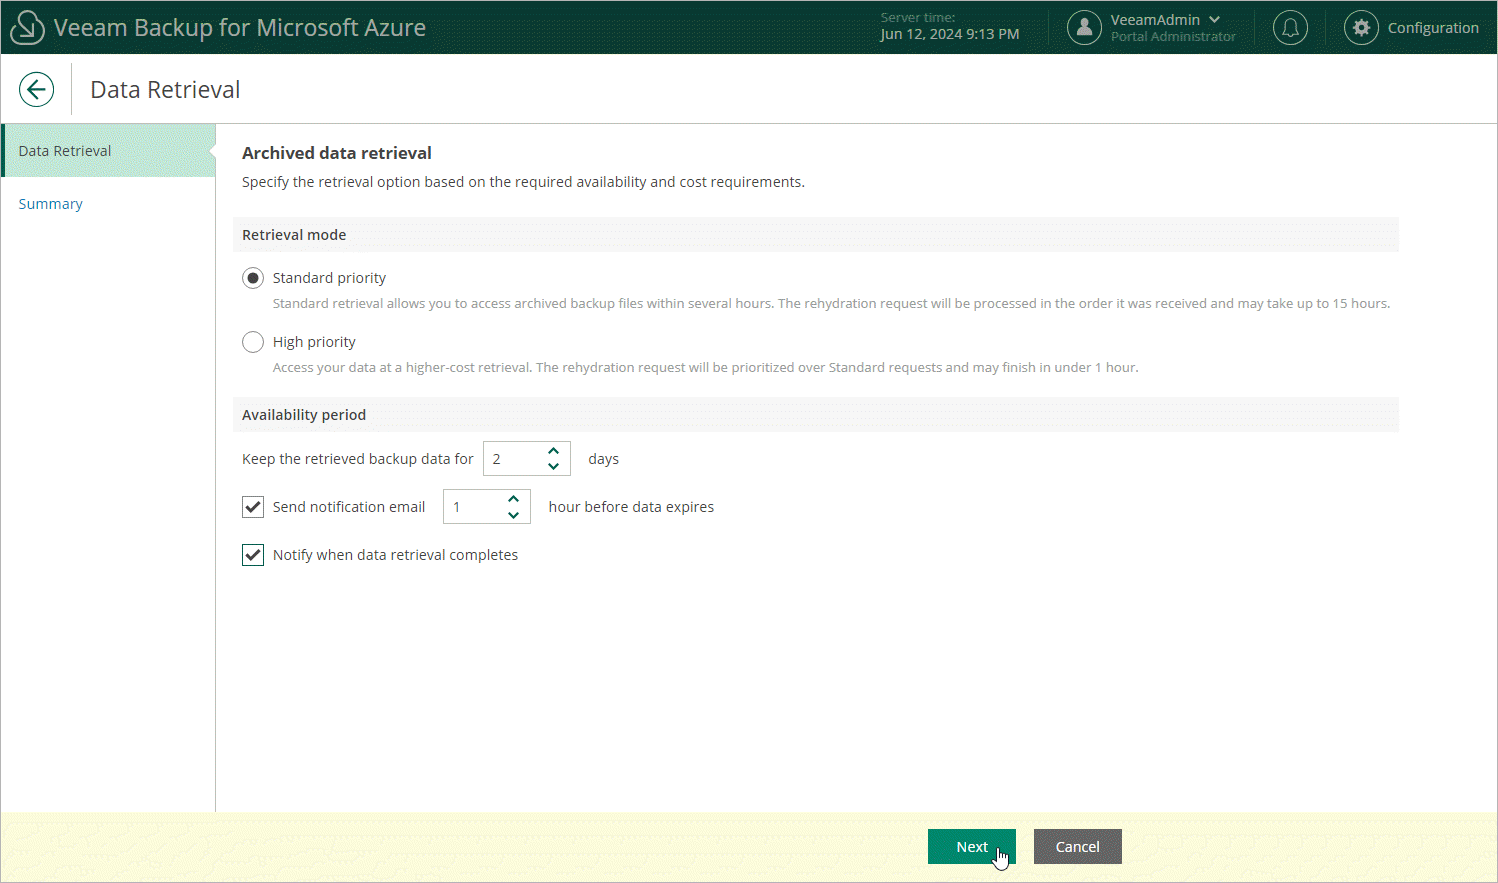Screen dimensions: 1498x883
Task: Toggle Notify when data retrieval completes
Action: [x=253, y=555]
